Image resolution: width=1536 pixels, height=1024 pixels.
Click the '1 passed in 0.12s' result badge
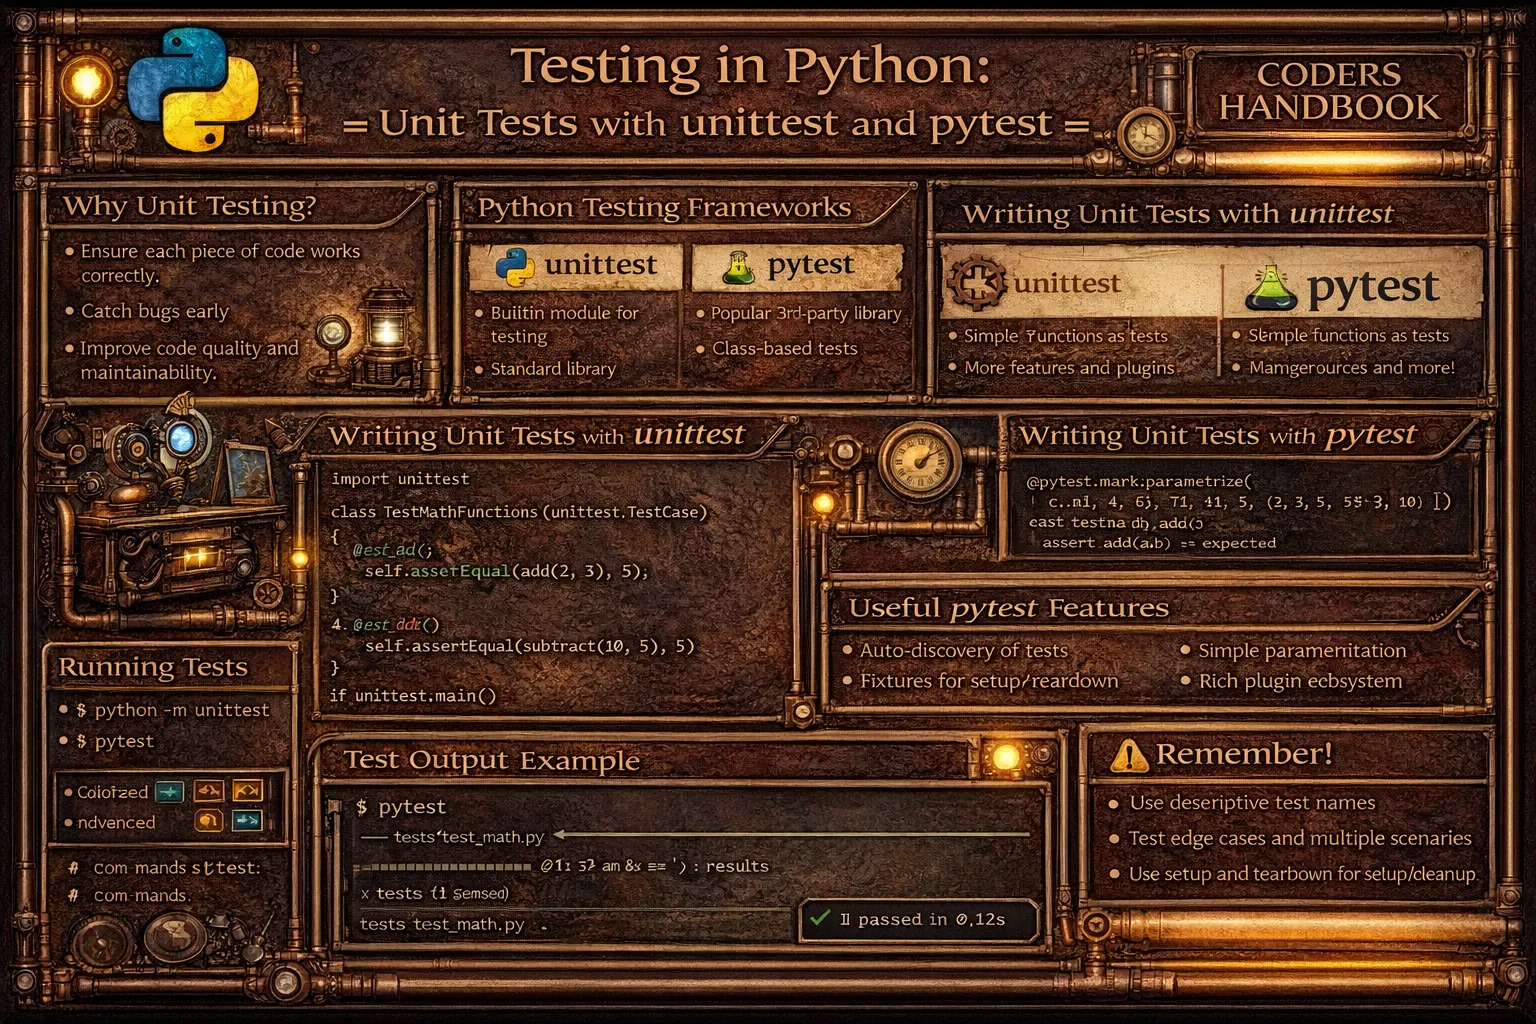[x=920, y=918]
